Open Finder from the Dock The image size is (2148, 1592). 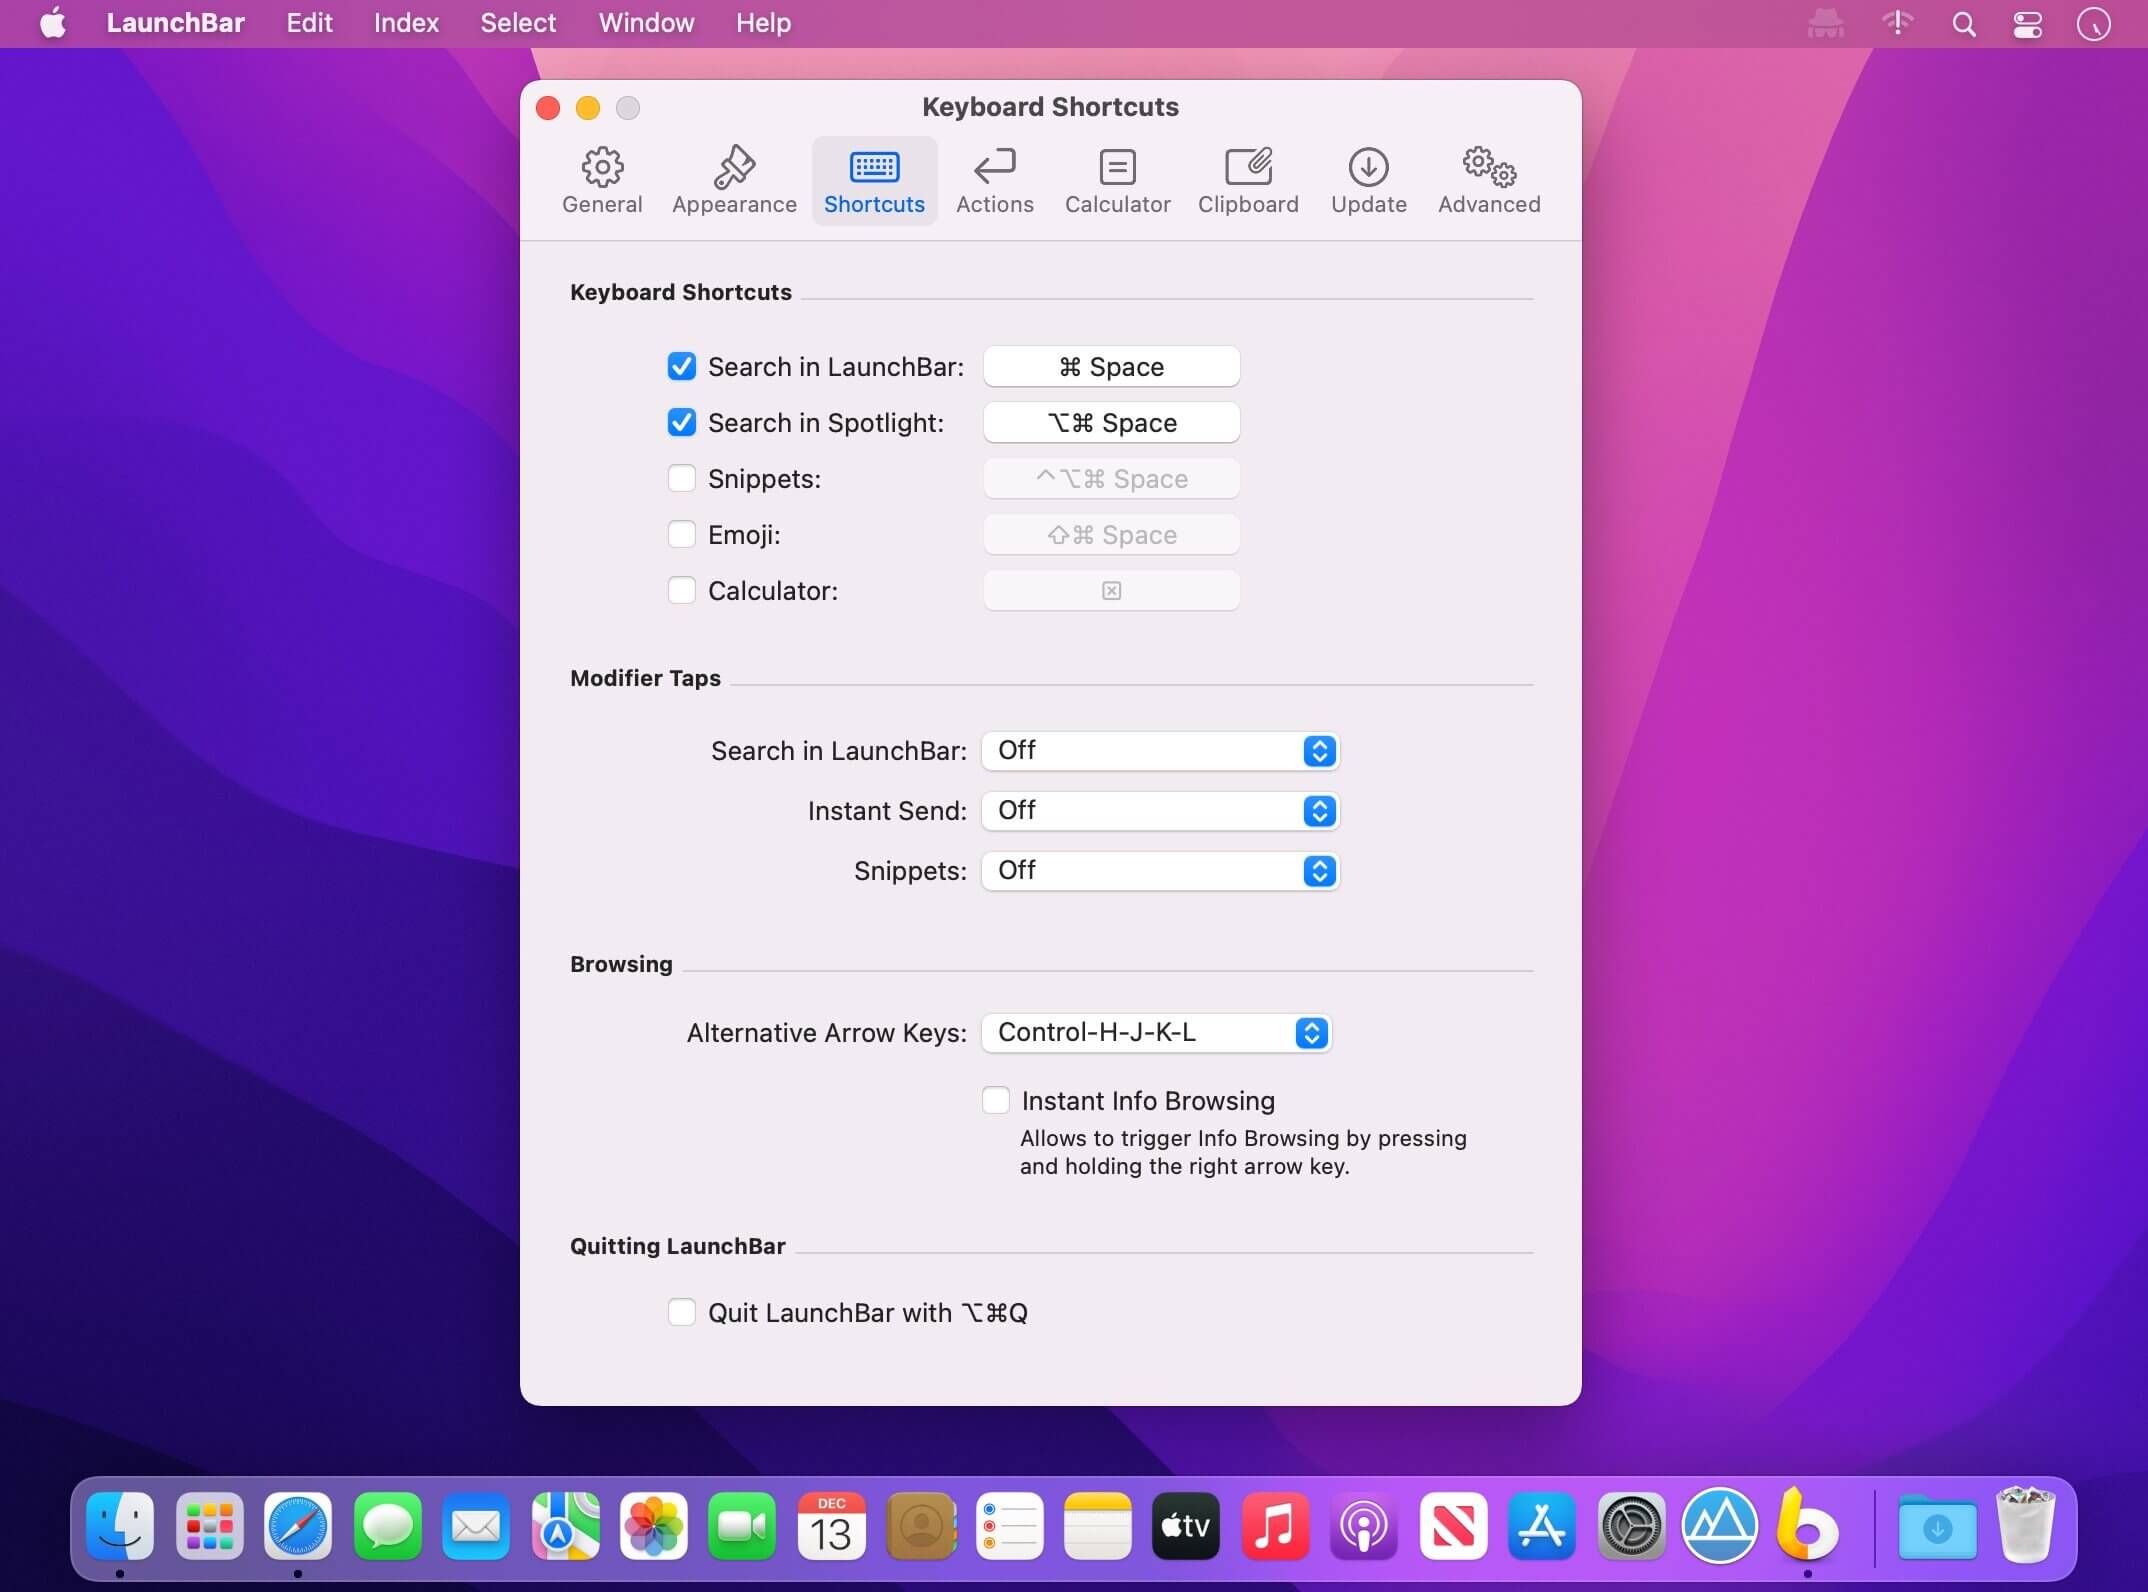click(120, 1526)
